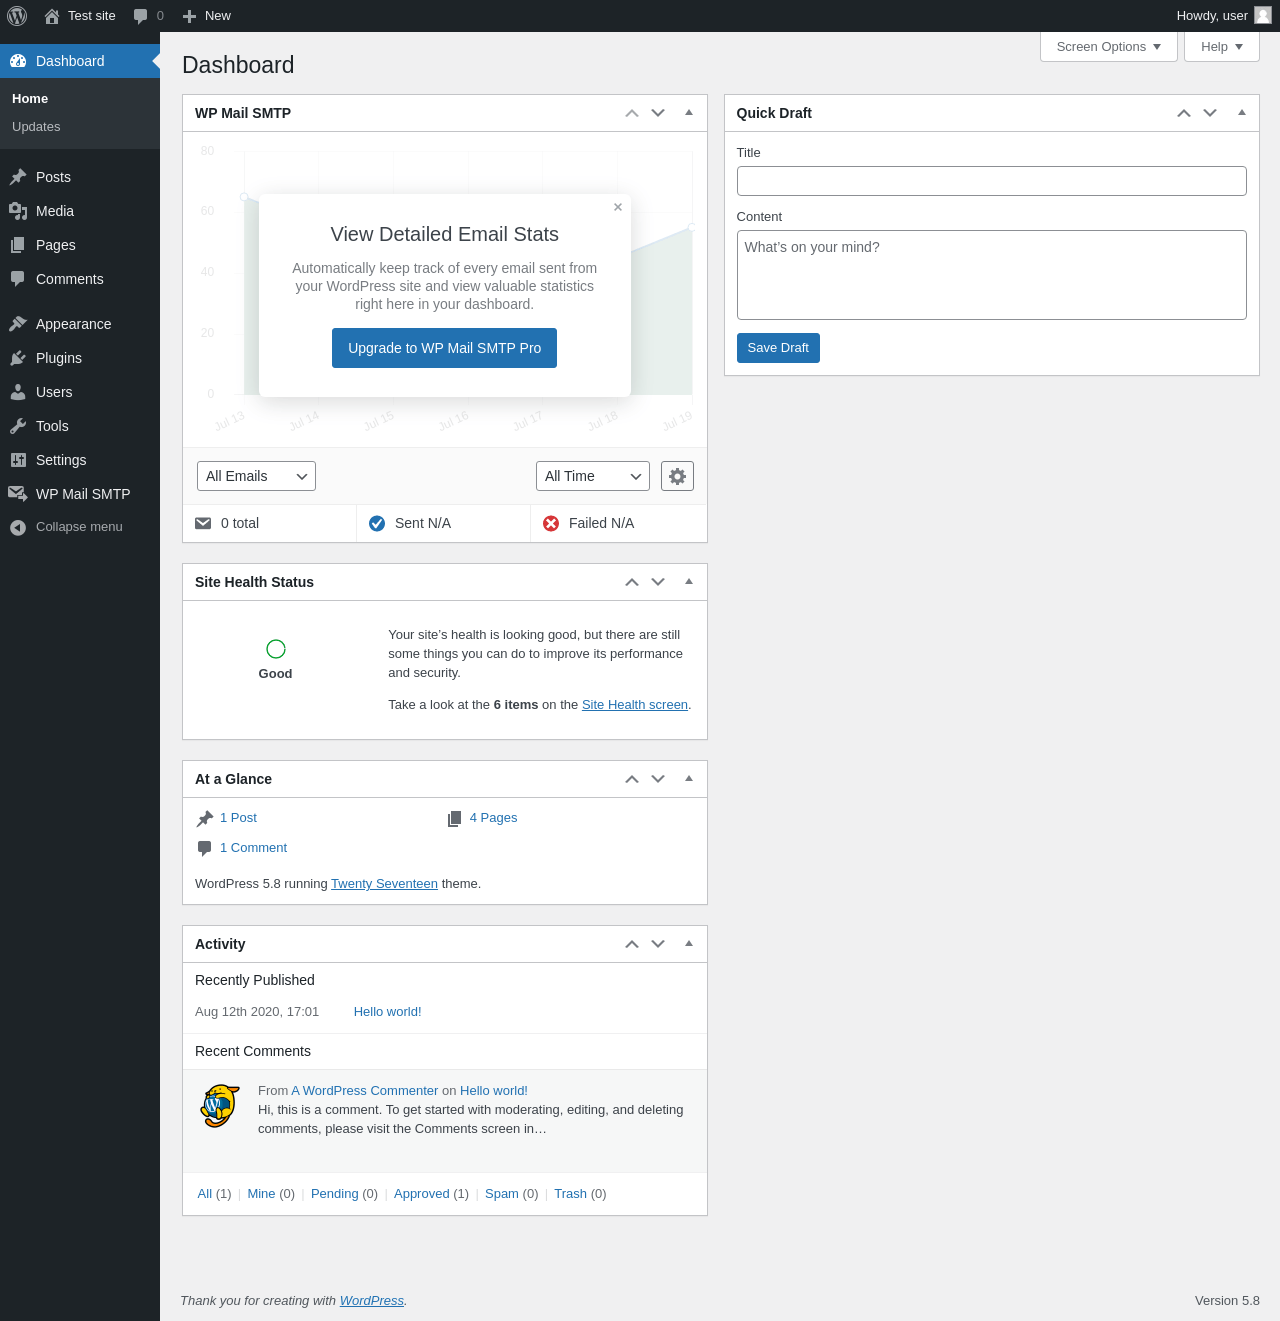Click the 4 Pages link
1280x1321 pixels.
[493, 818]
